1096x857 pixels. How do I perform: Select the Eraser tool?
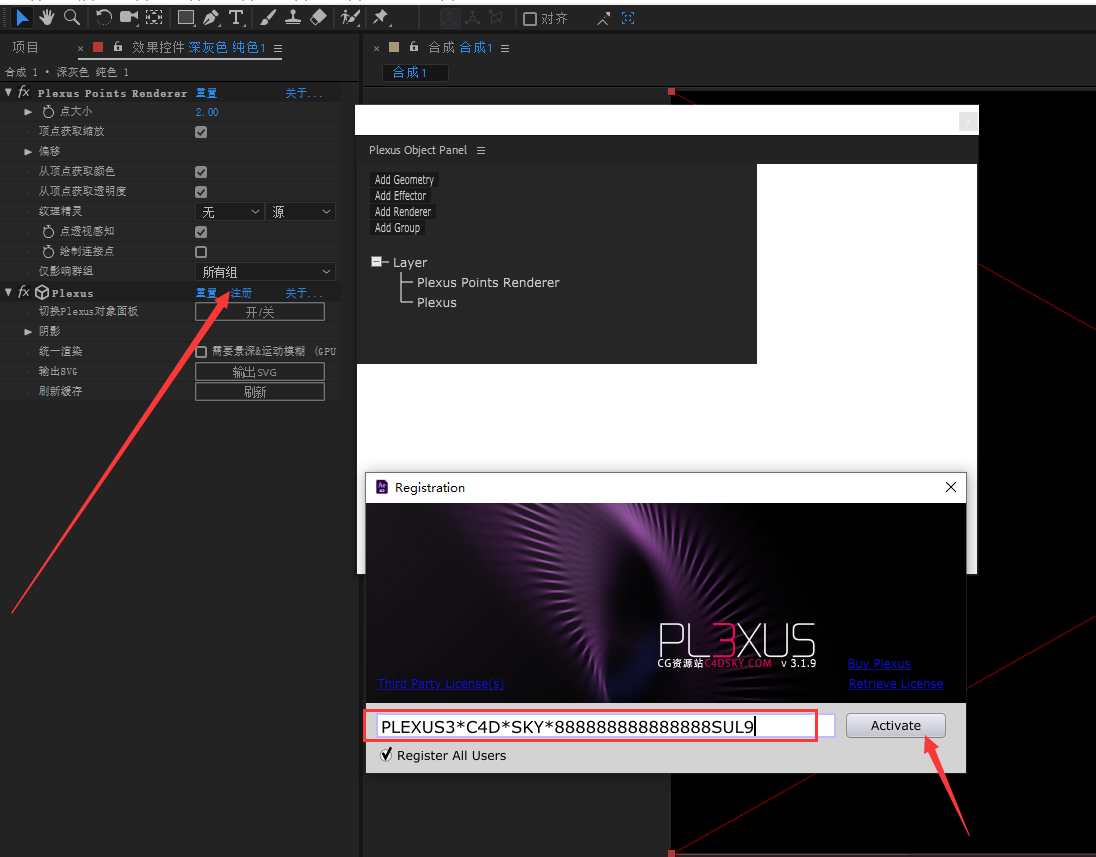pos(318,17)
